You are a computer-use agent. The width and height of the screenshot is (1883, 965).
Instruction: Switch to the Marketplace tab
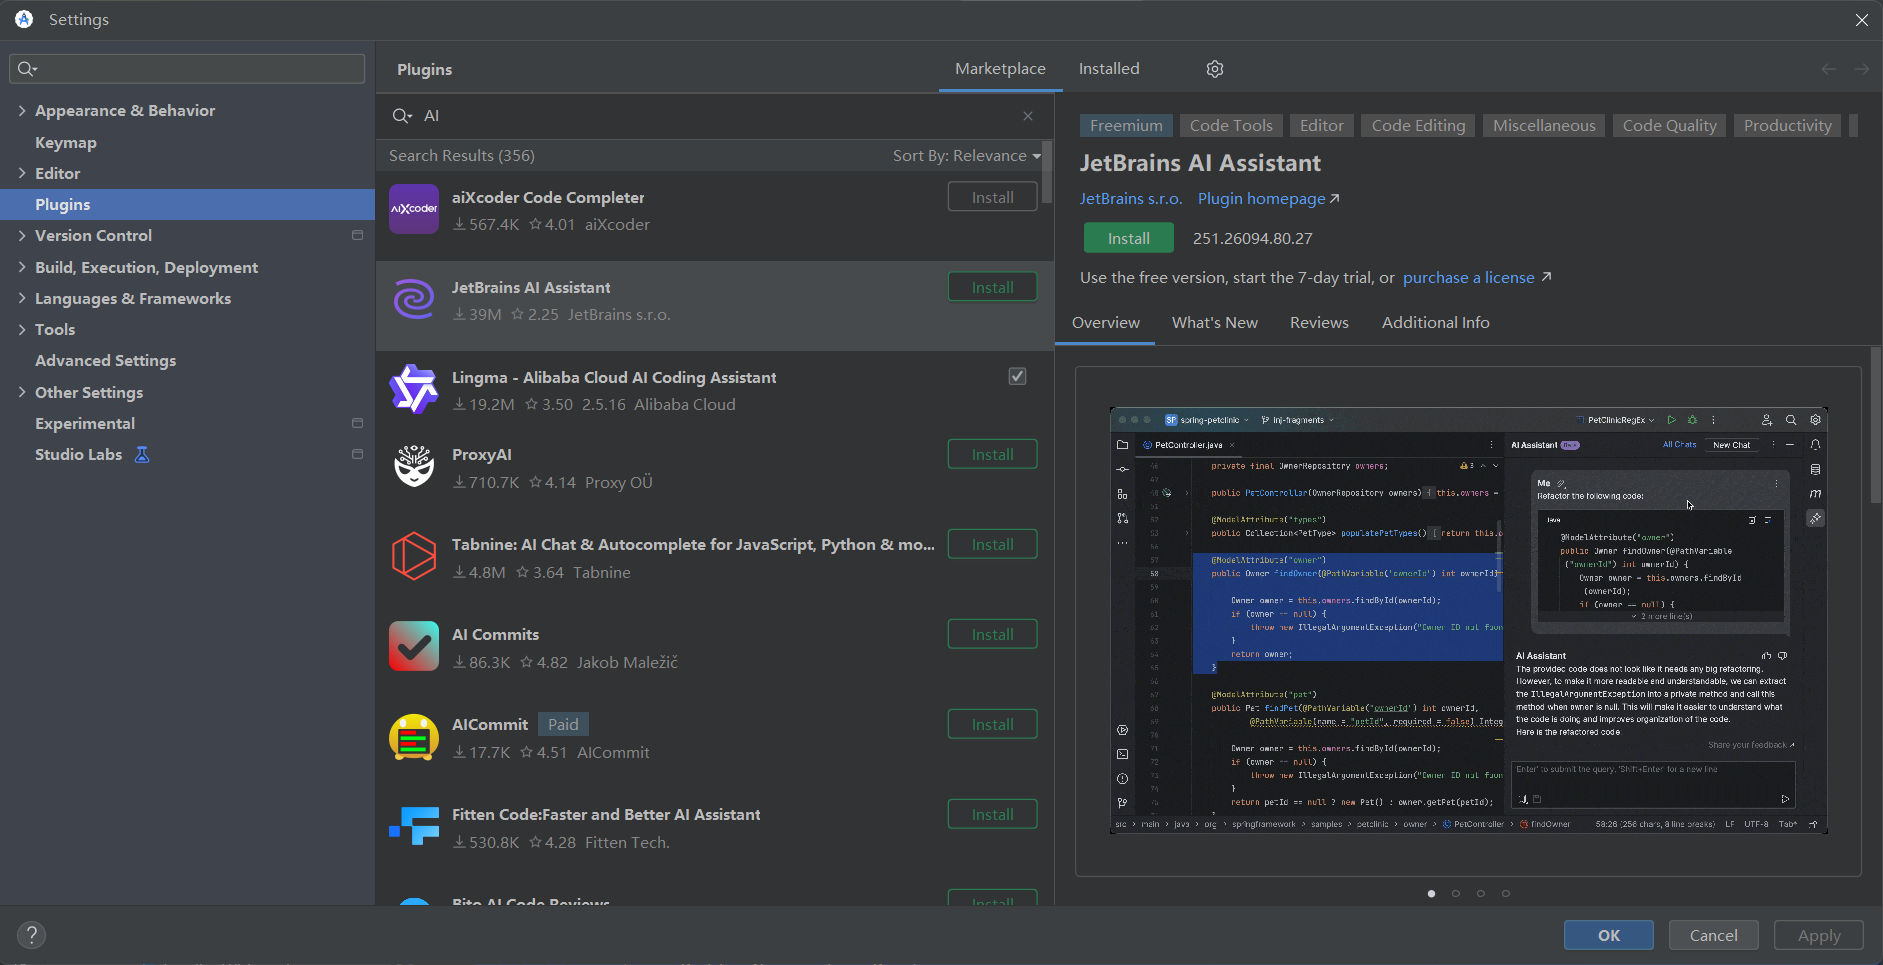[1000, 69]
